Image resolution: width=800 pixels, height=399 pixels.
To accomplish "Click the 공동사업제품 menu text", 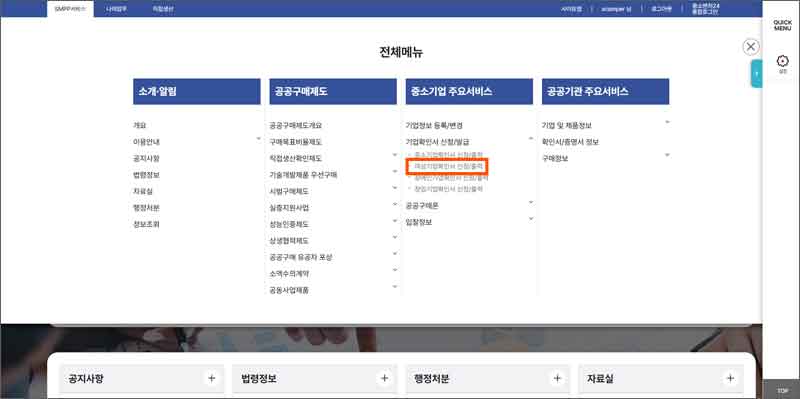I will 289,290.
